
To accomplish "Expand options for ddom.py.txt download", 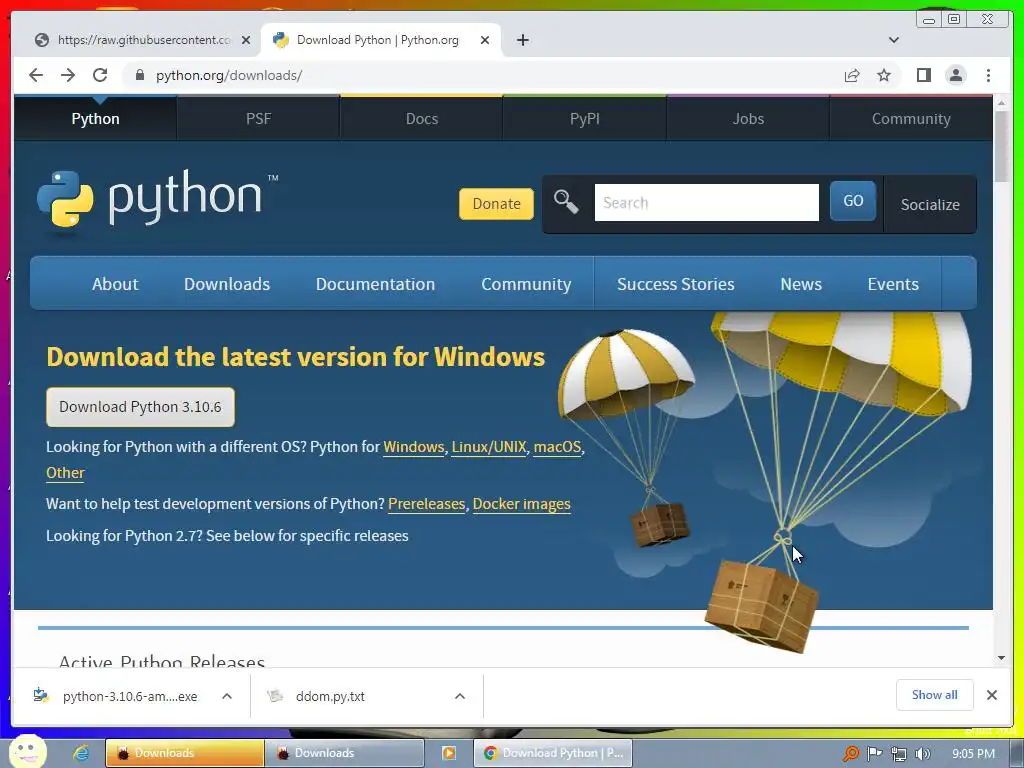I will coord(460,696).
